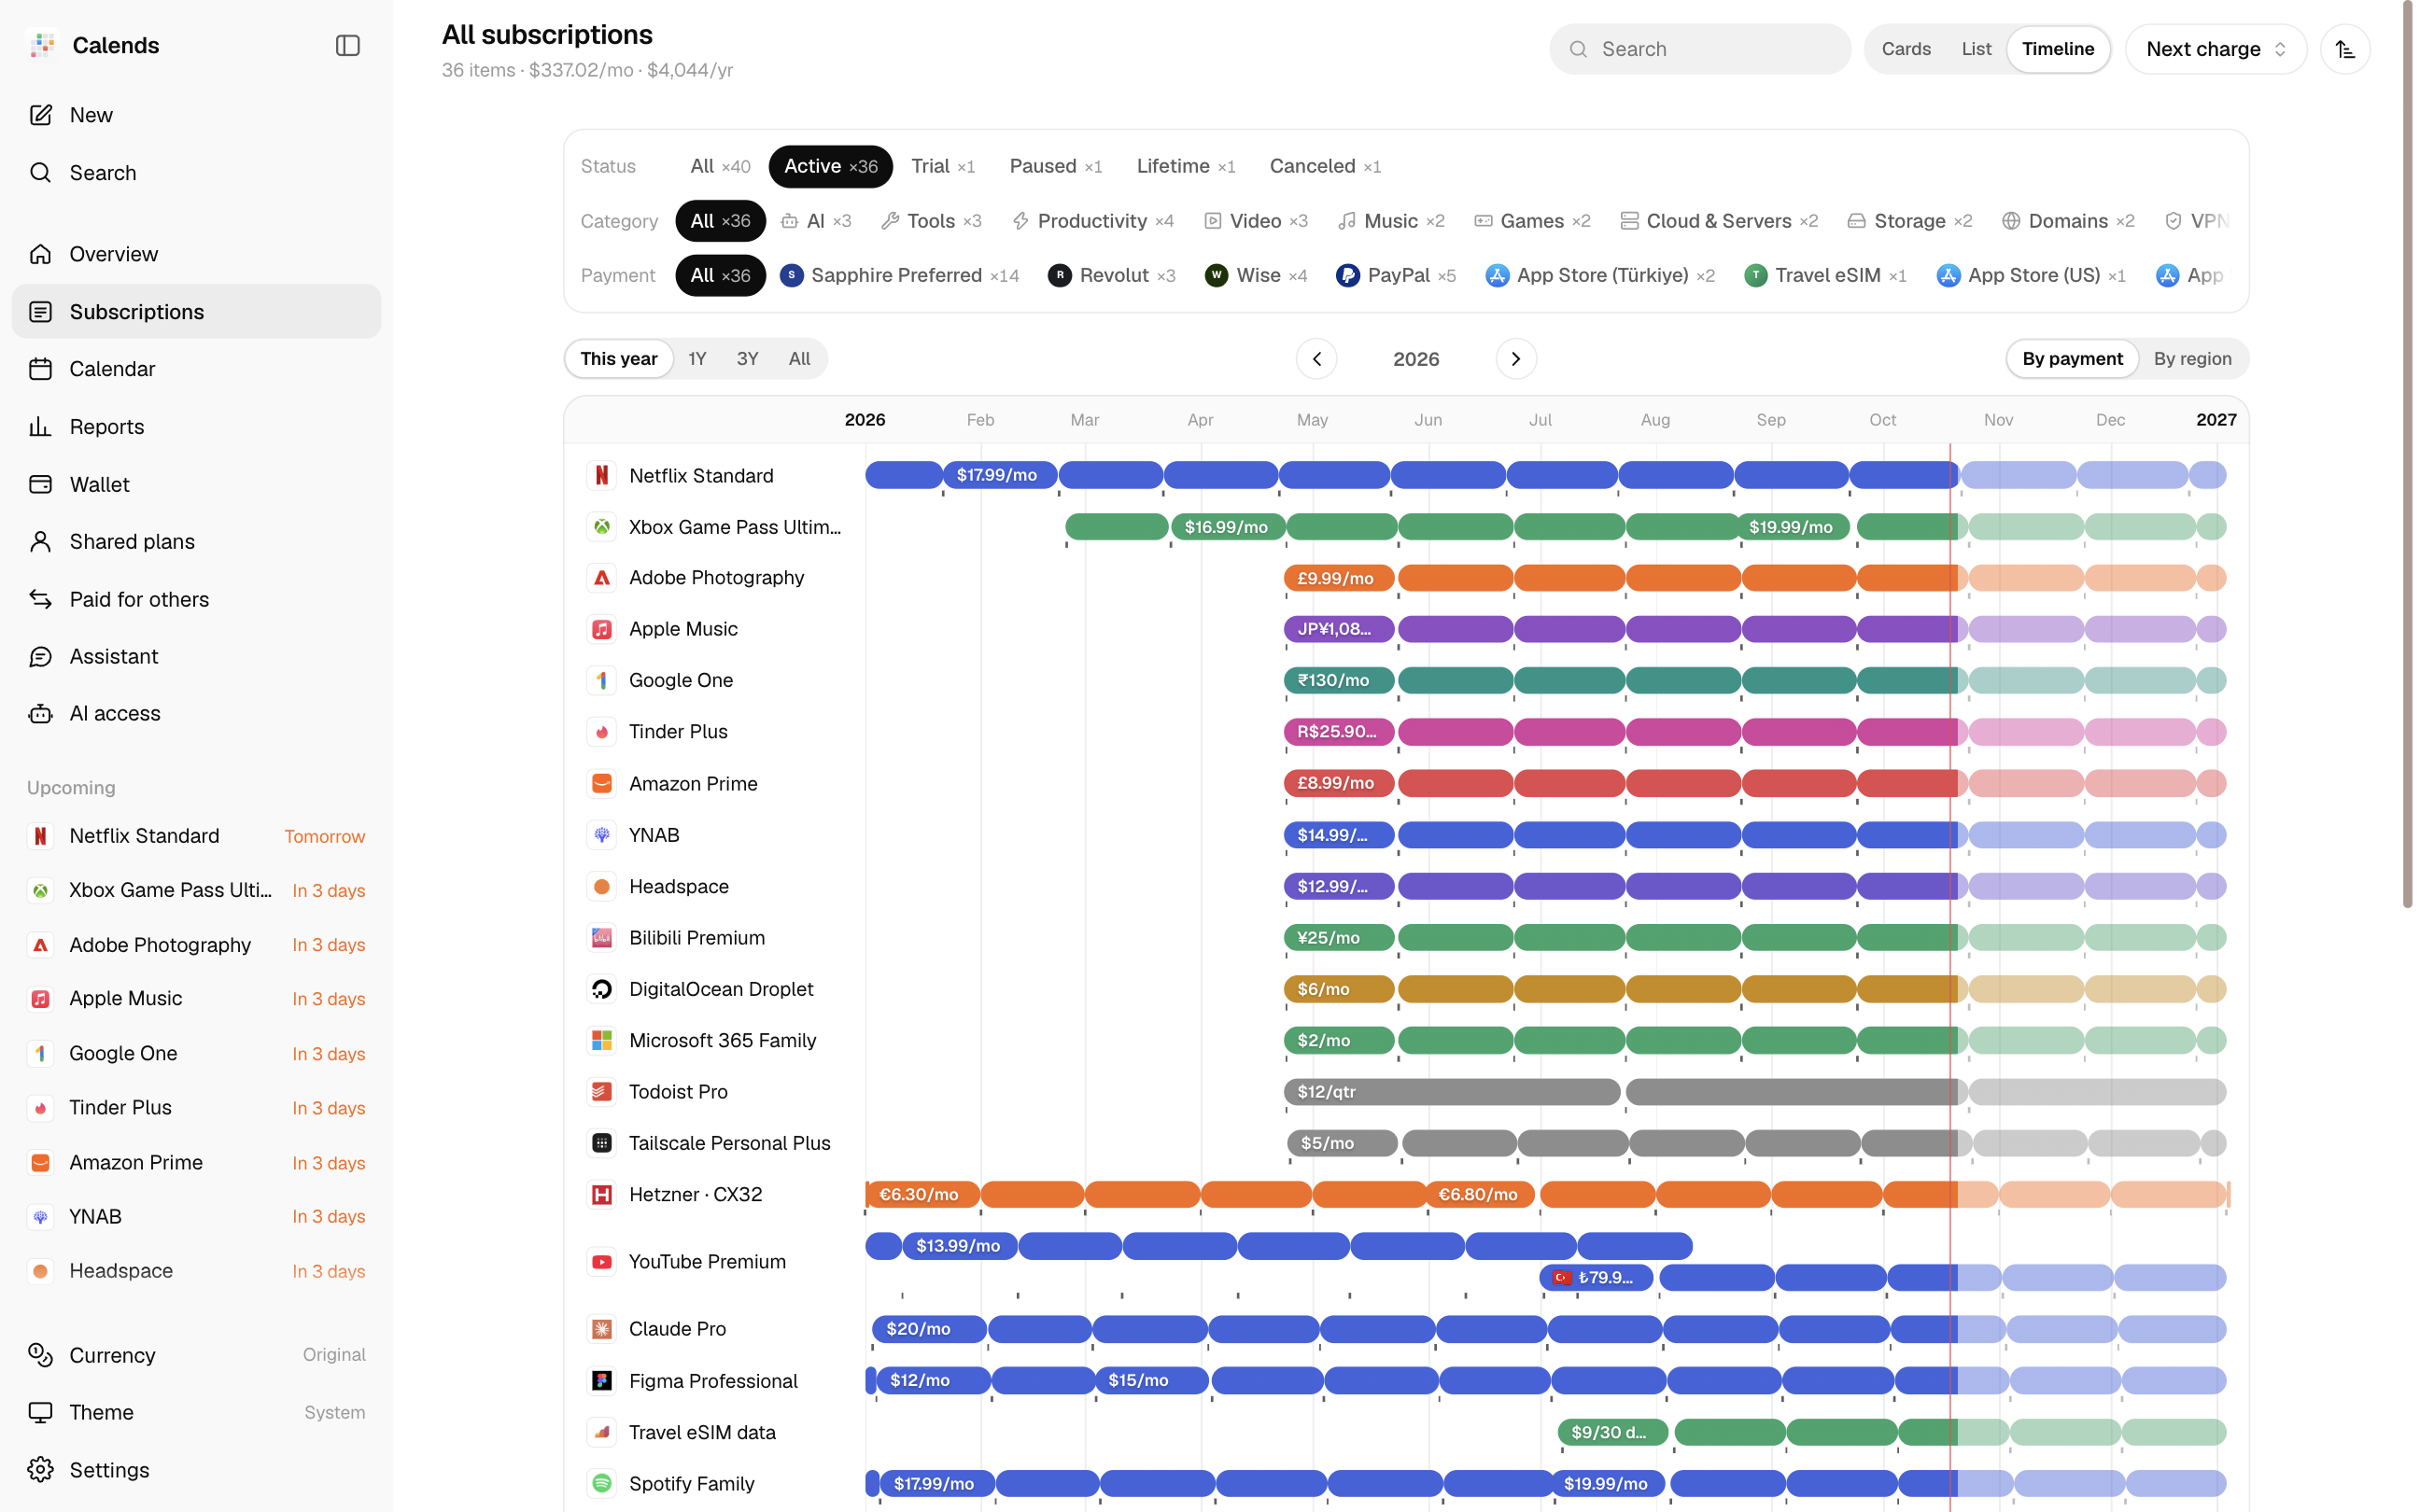Switch grouping to By region
The width and height of the screenshot is (2420, 1512).
tap(2192, 359)
